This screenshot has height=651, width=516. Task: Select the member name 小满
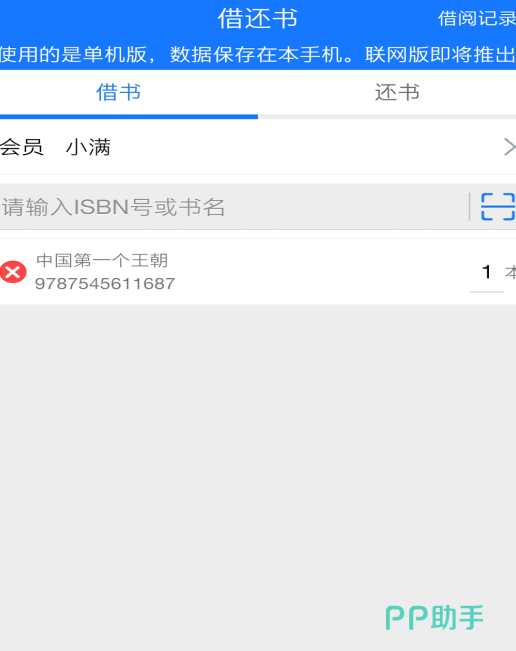coord(88,147)
